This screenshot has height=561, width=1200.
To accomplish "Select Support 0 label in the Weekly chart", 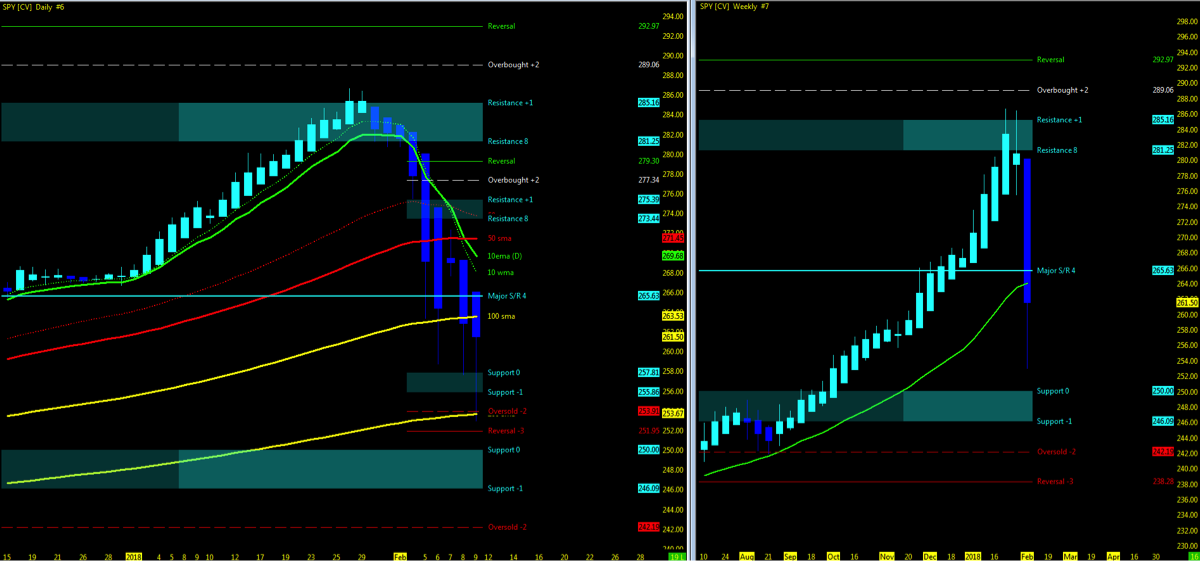I will pos(1053,391).
